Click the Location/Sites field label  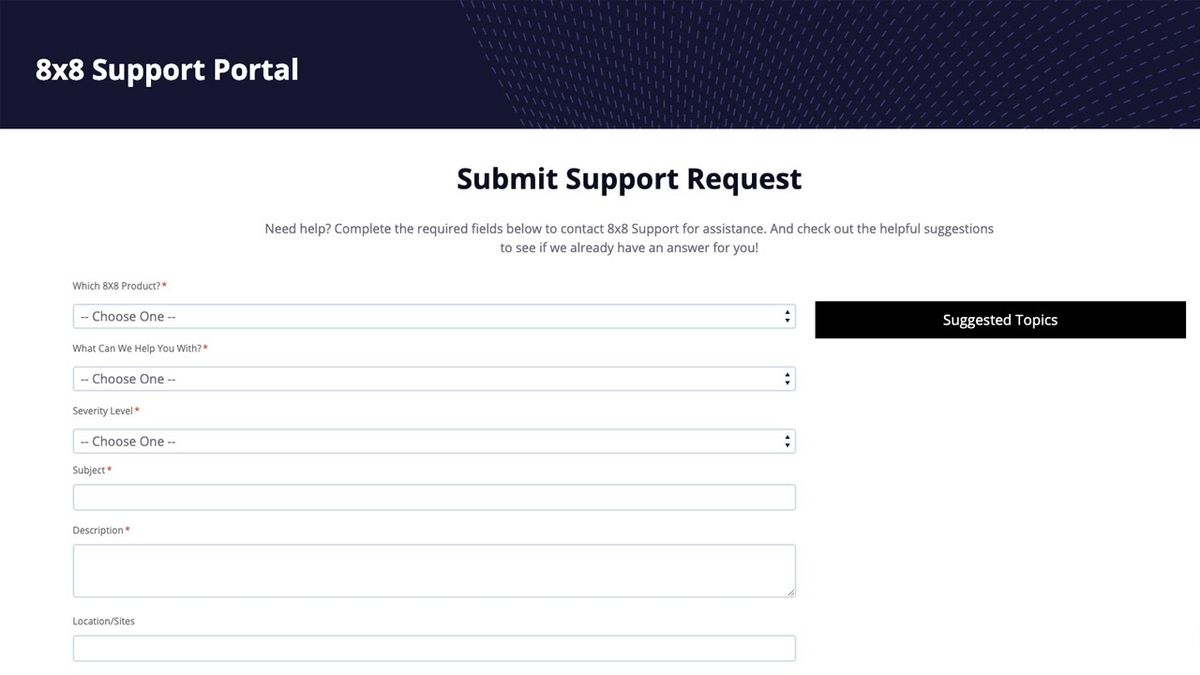tap(104, 621)
